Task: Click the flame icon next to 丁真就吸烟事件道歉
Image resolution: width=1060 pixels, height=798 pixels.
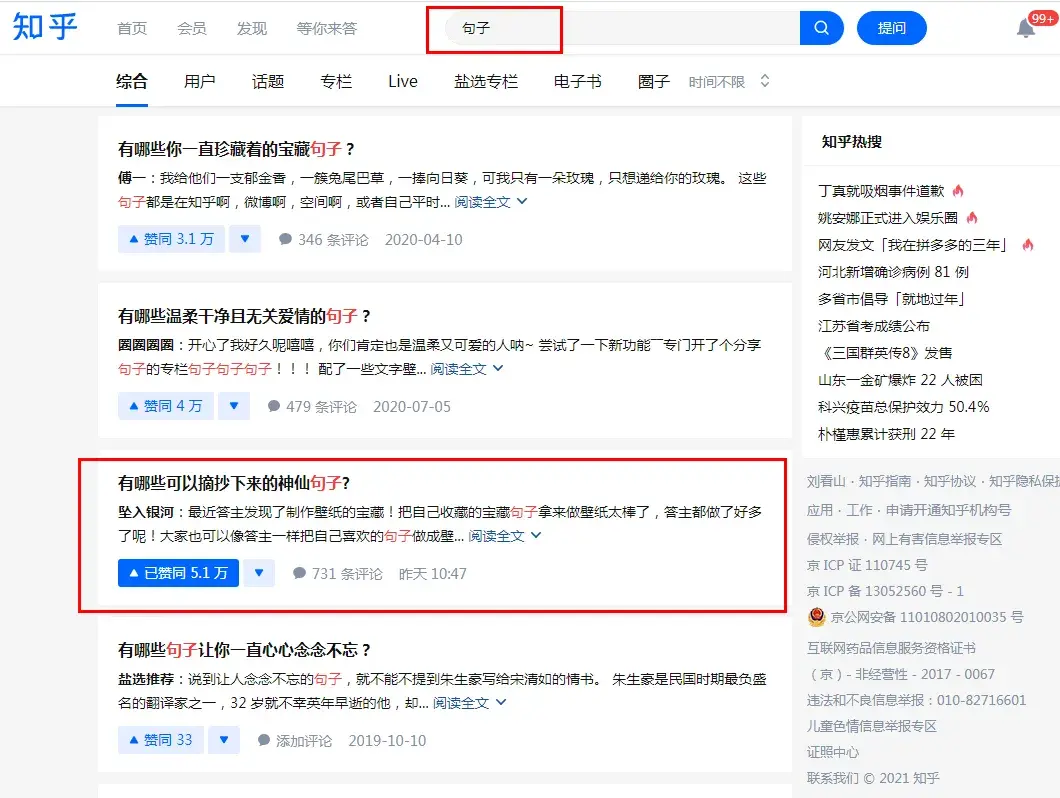Action: [958, 191]
